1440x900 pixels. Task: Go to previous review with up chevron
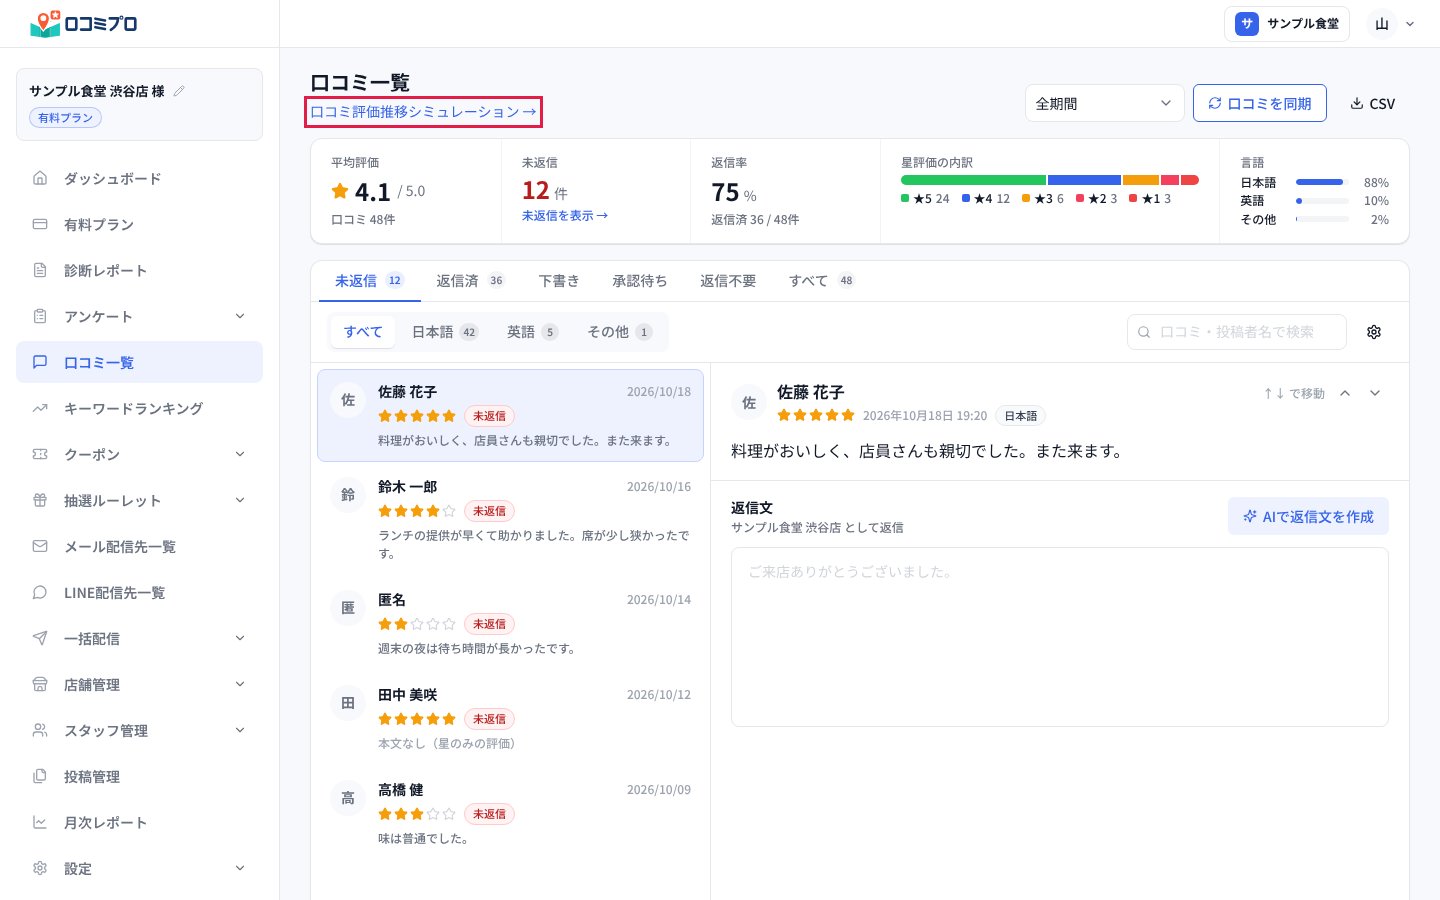pyautogui.click(x=1345, y=393)
